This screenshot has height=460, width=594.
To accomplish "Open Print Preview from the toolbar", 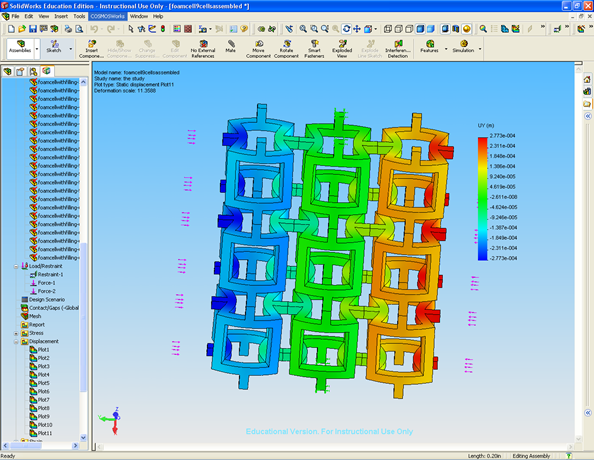I will point(79,29).
